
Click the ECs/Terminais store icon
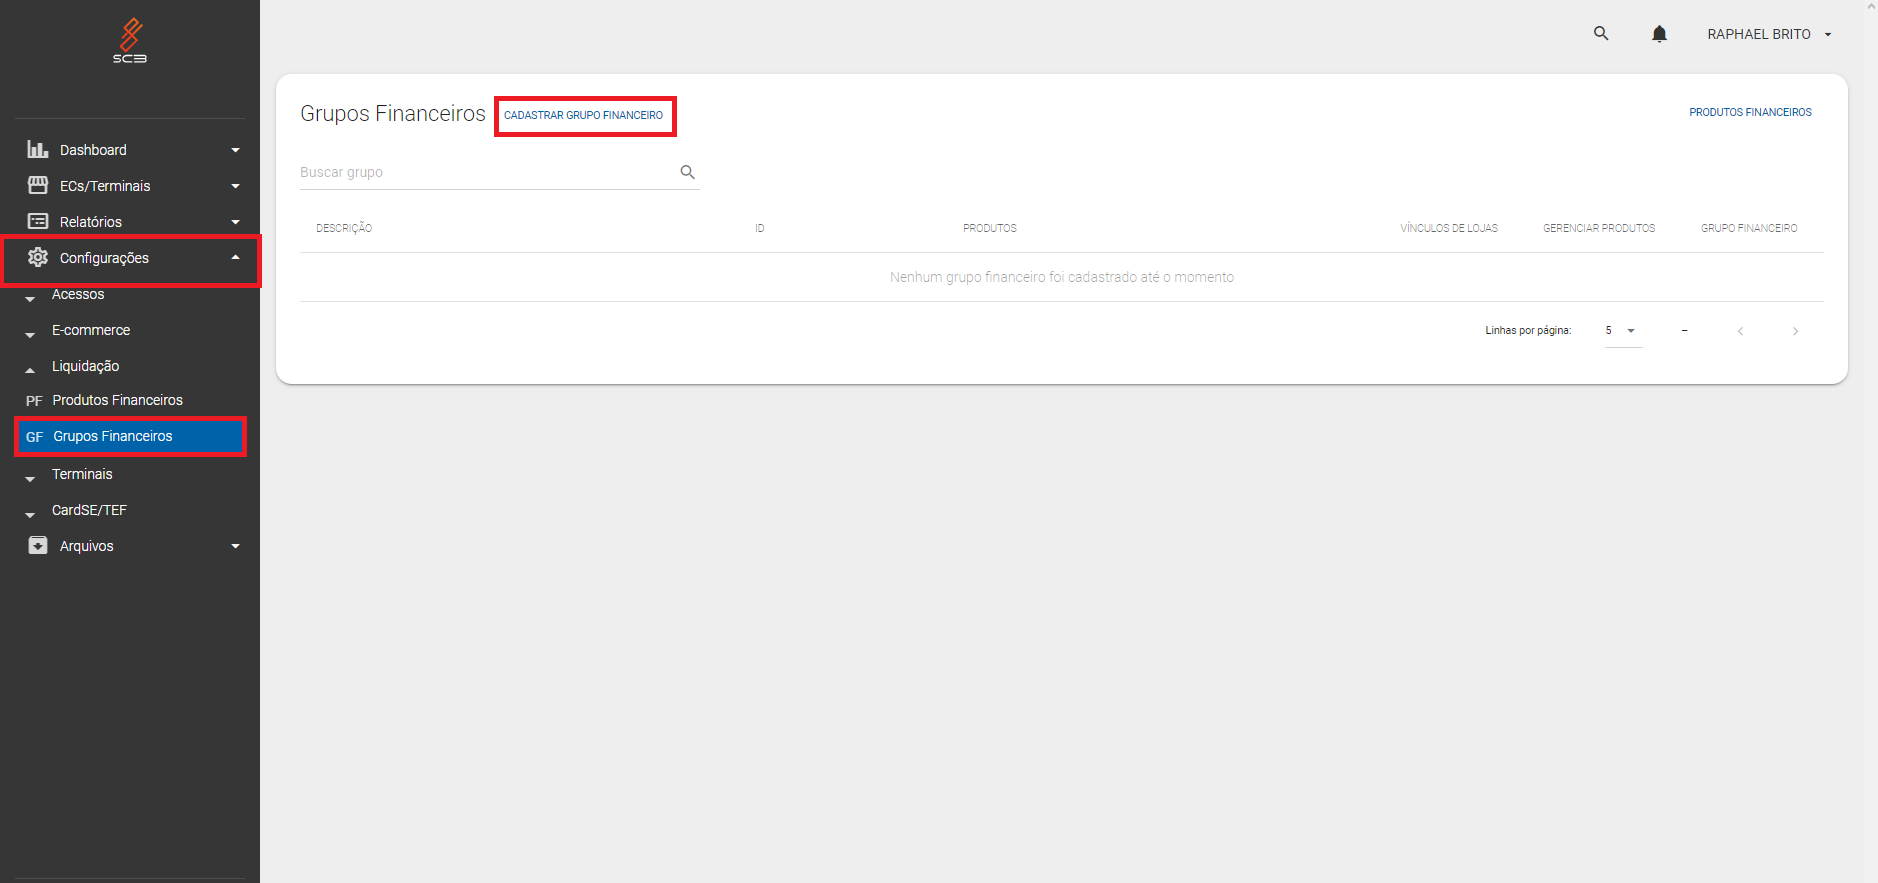[x=38, y=186]
